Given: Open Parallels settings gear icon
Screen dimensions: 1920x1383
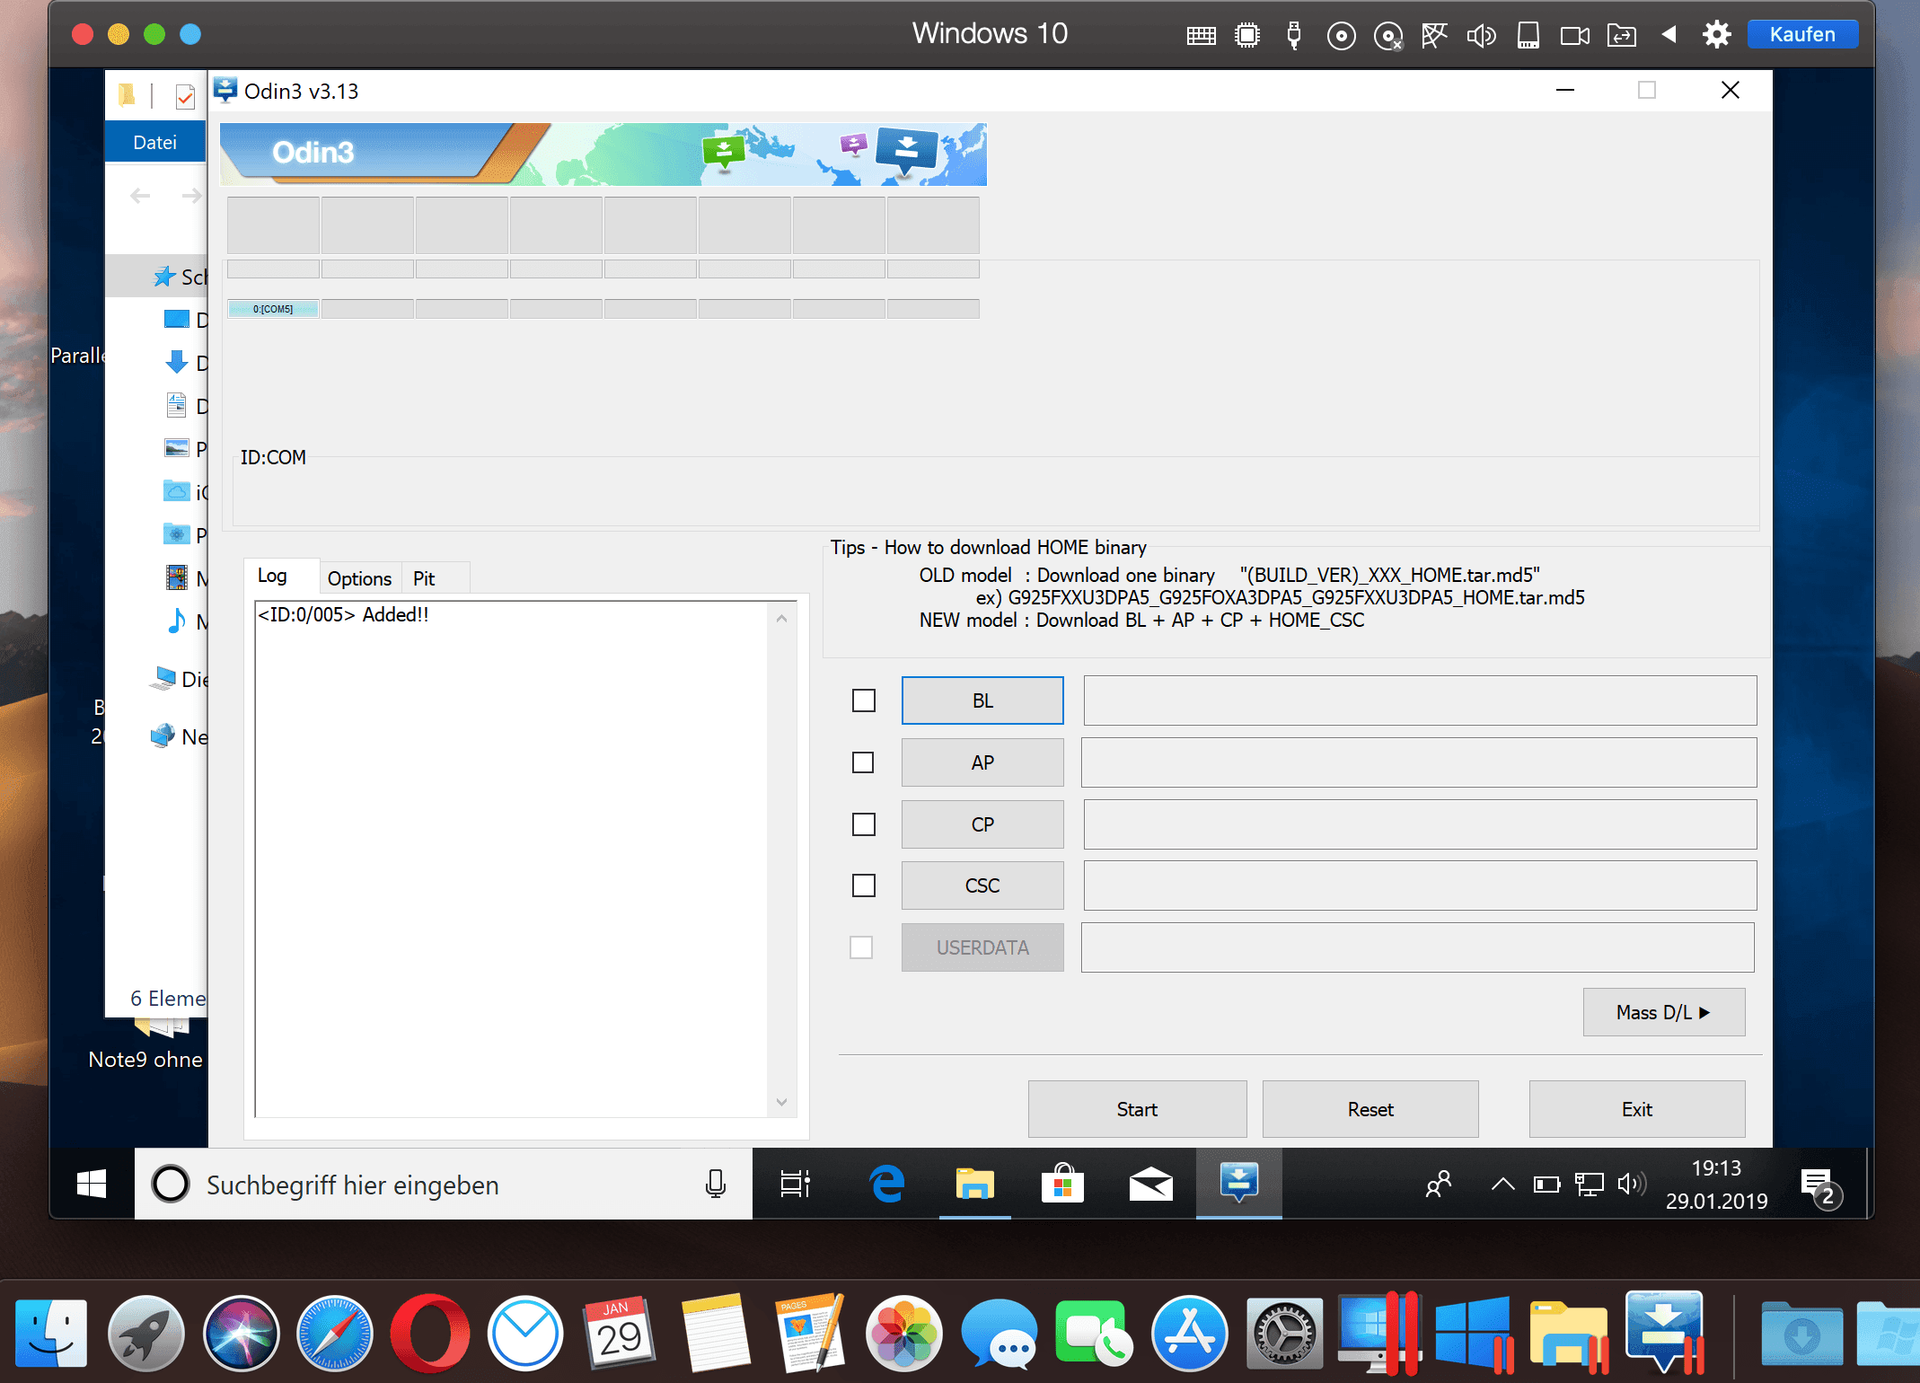Looking at the screenshot, I should point(1716,35).
